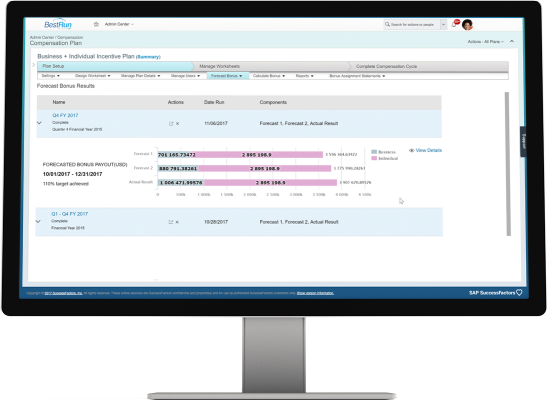
Task: Switch to Manage Worksheets step
Action: pyautogui.click(x=219, y=66)
